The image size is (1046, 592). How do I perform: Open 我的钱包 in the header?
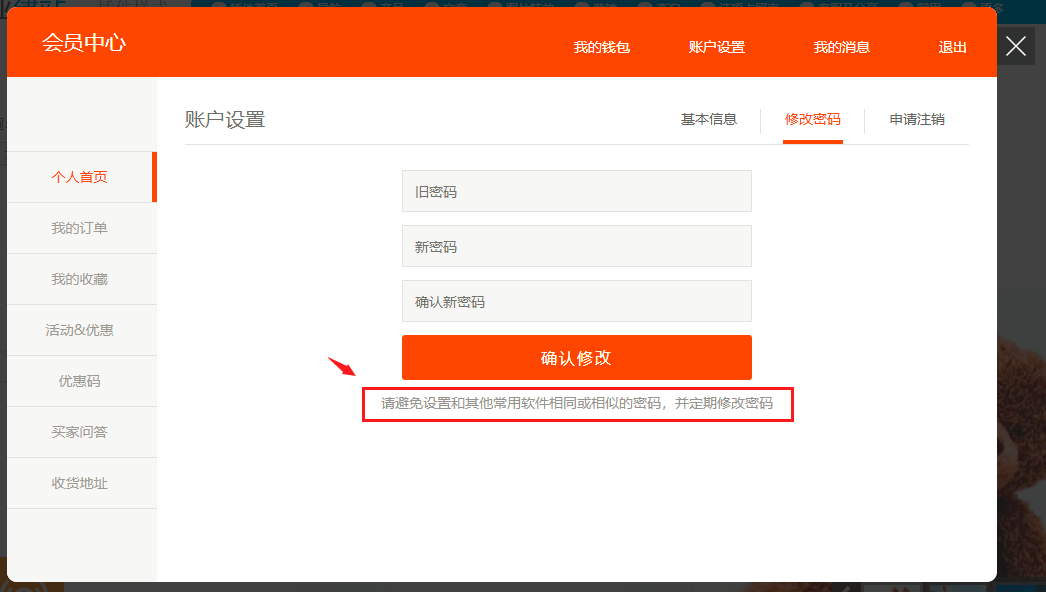(x=601, y=47)
